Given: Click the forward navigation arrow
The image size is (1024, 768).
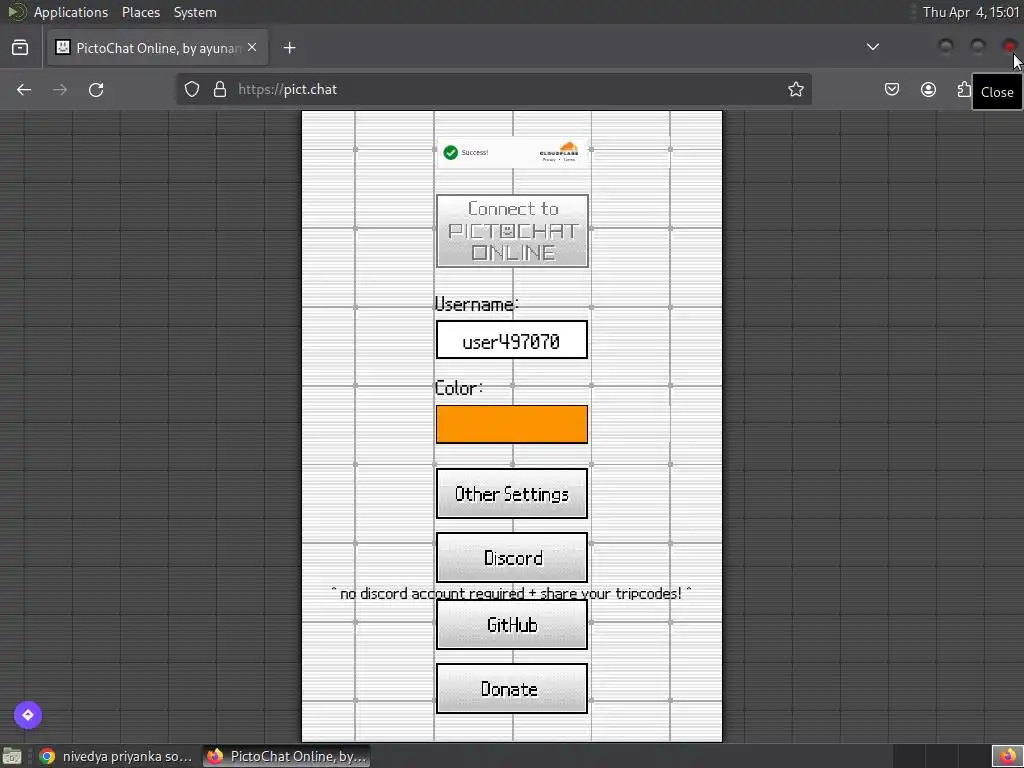Looking at the screenshot, I should [60, 89].
